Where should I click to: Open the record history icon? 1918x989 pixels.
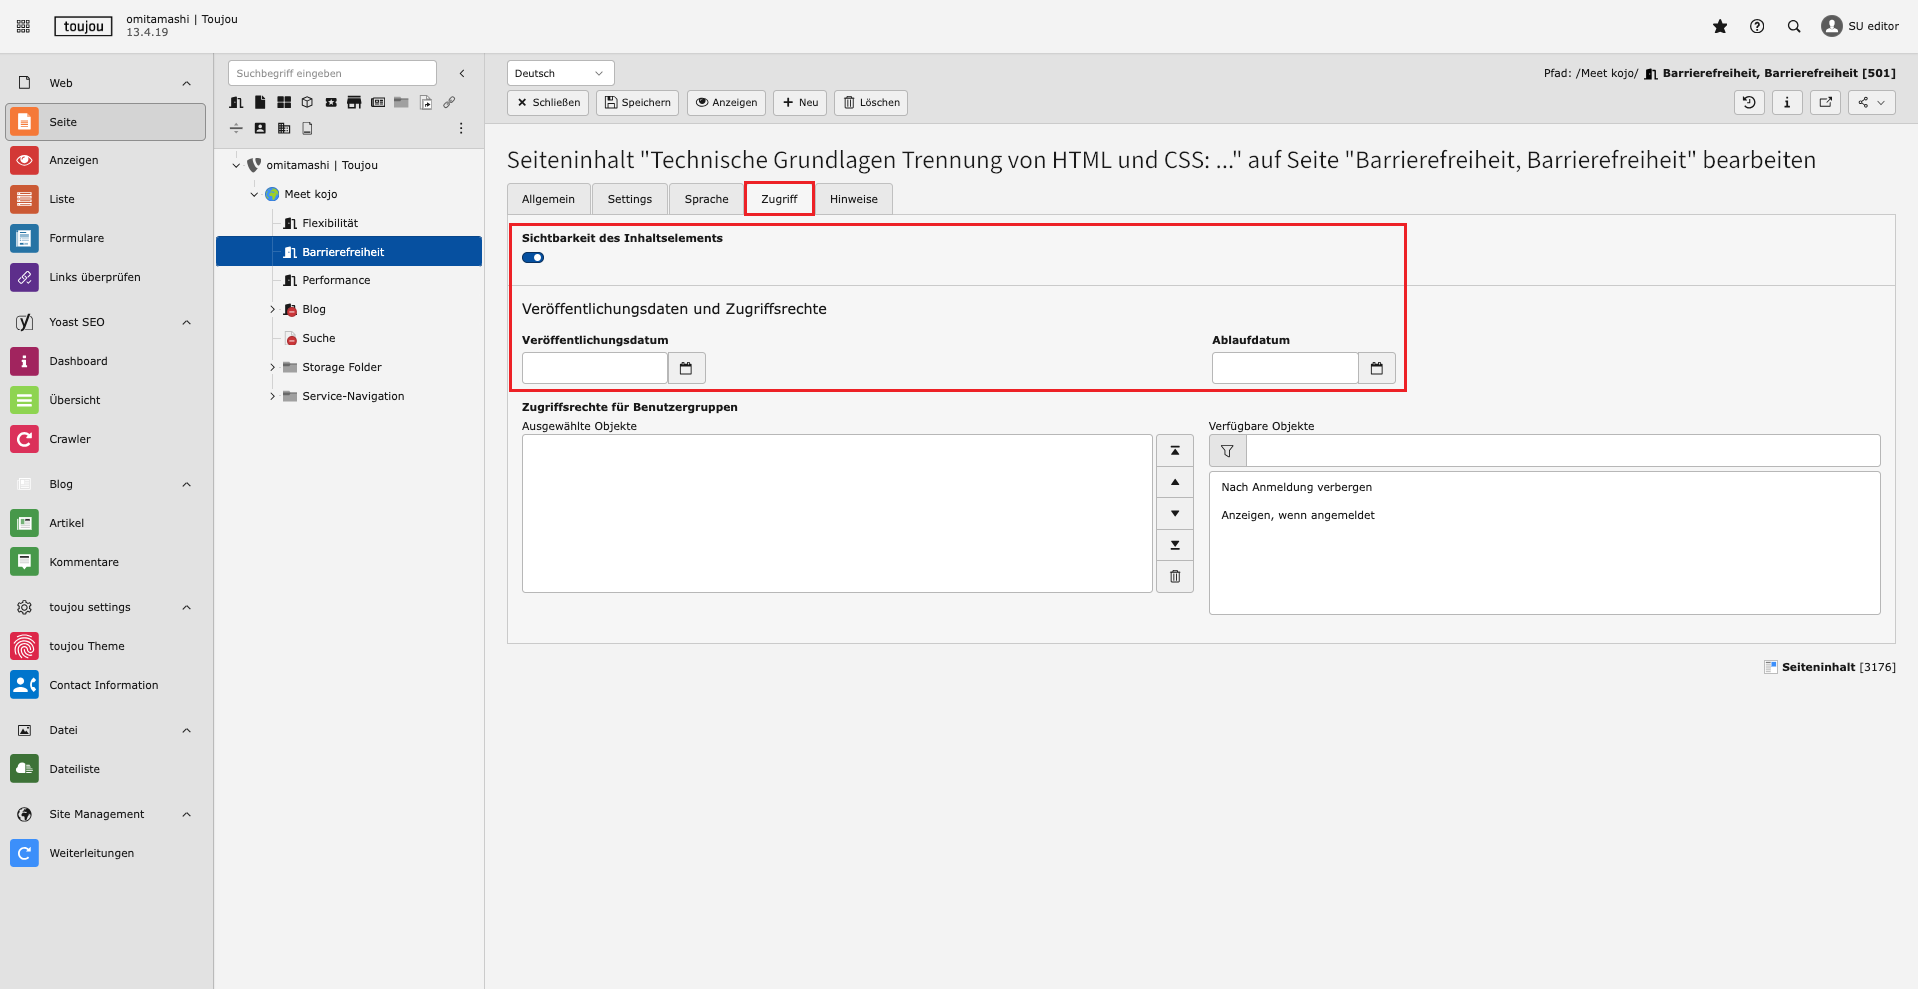tap(1749, 102)
